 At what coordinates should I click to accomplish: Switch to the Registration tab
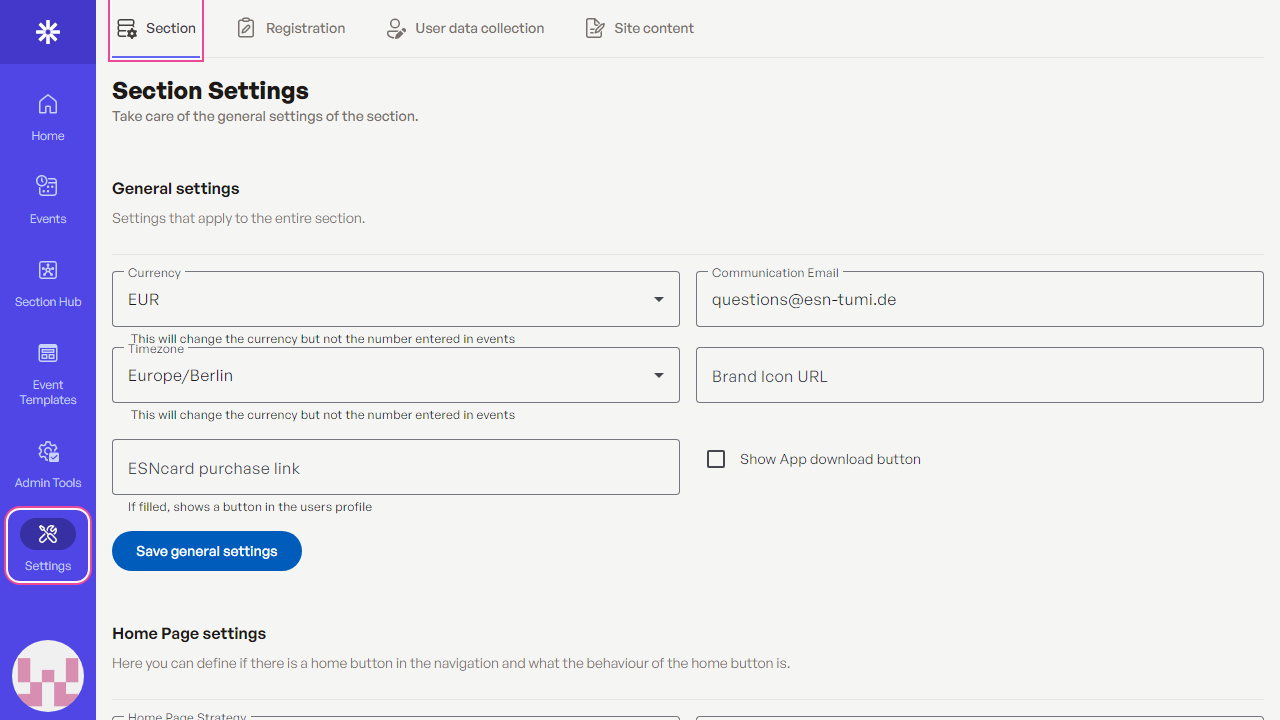[291, 28]
